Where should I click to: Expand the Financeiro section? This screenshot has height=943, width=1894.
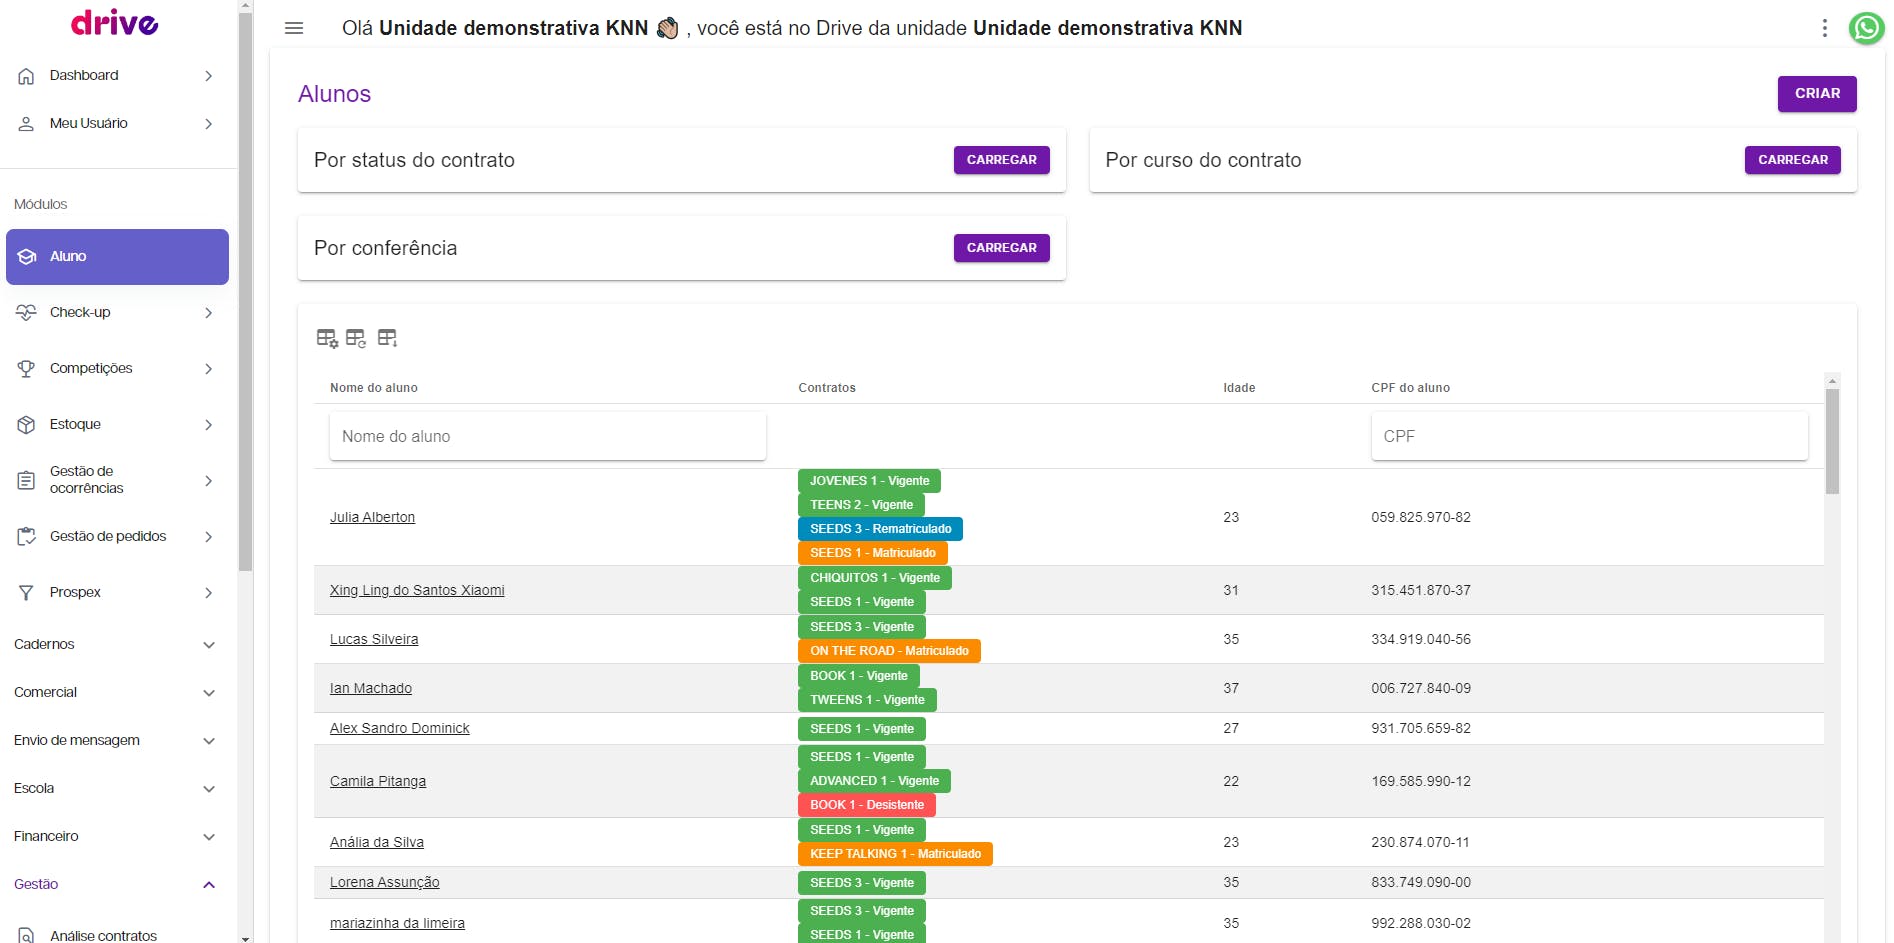click(x=115, y=837)
